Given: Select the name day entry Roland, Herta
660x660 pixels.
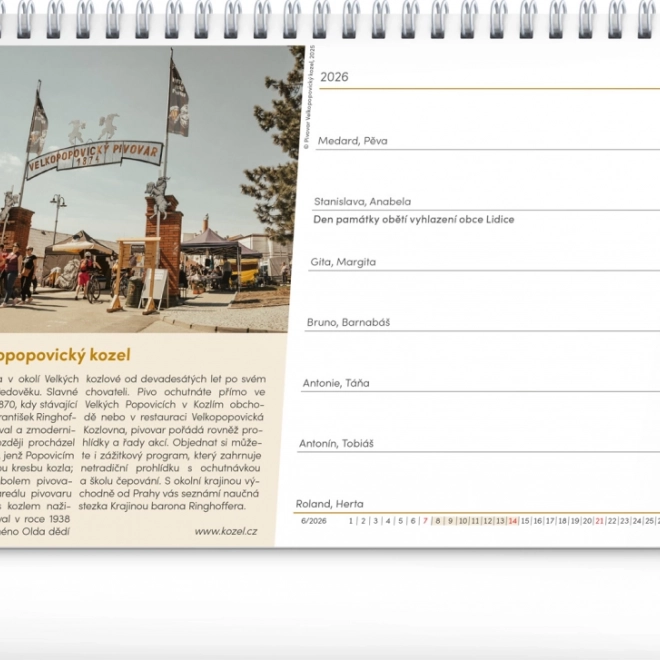Looking at the screenshot, I should 330,503.
